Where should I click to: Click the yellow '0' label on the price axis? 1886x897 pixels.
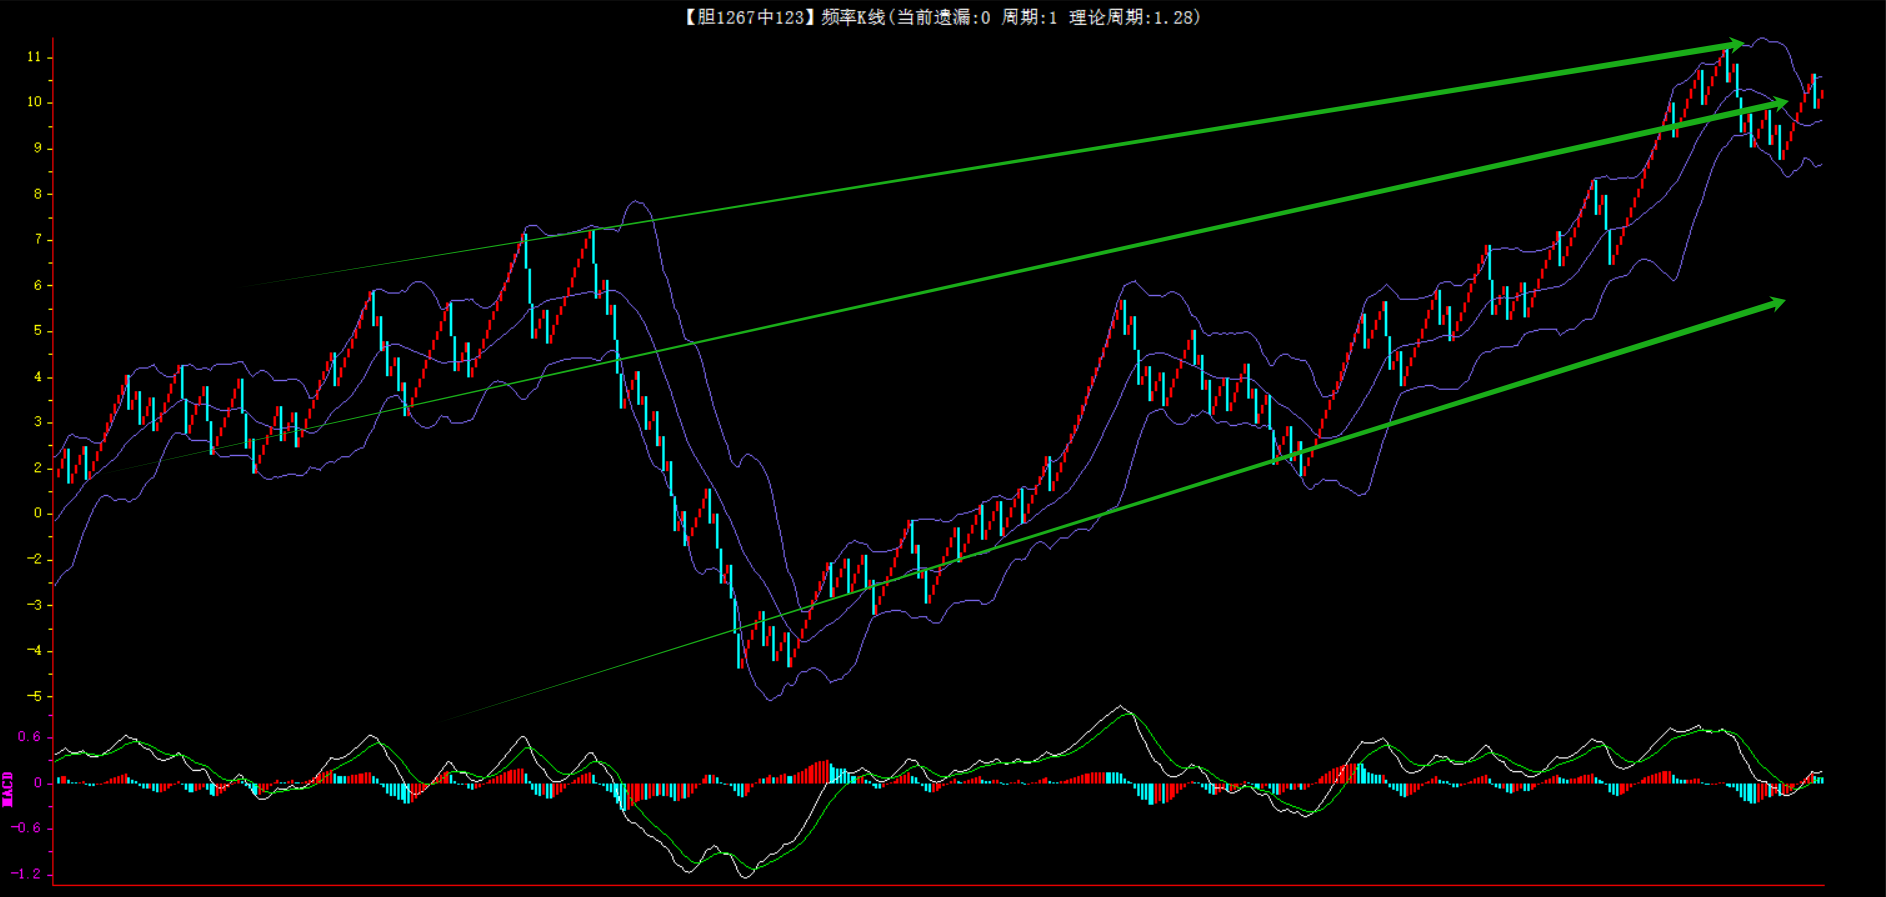click(x=38, y=513)
